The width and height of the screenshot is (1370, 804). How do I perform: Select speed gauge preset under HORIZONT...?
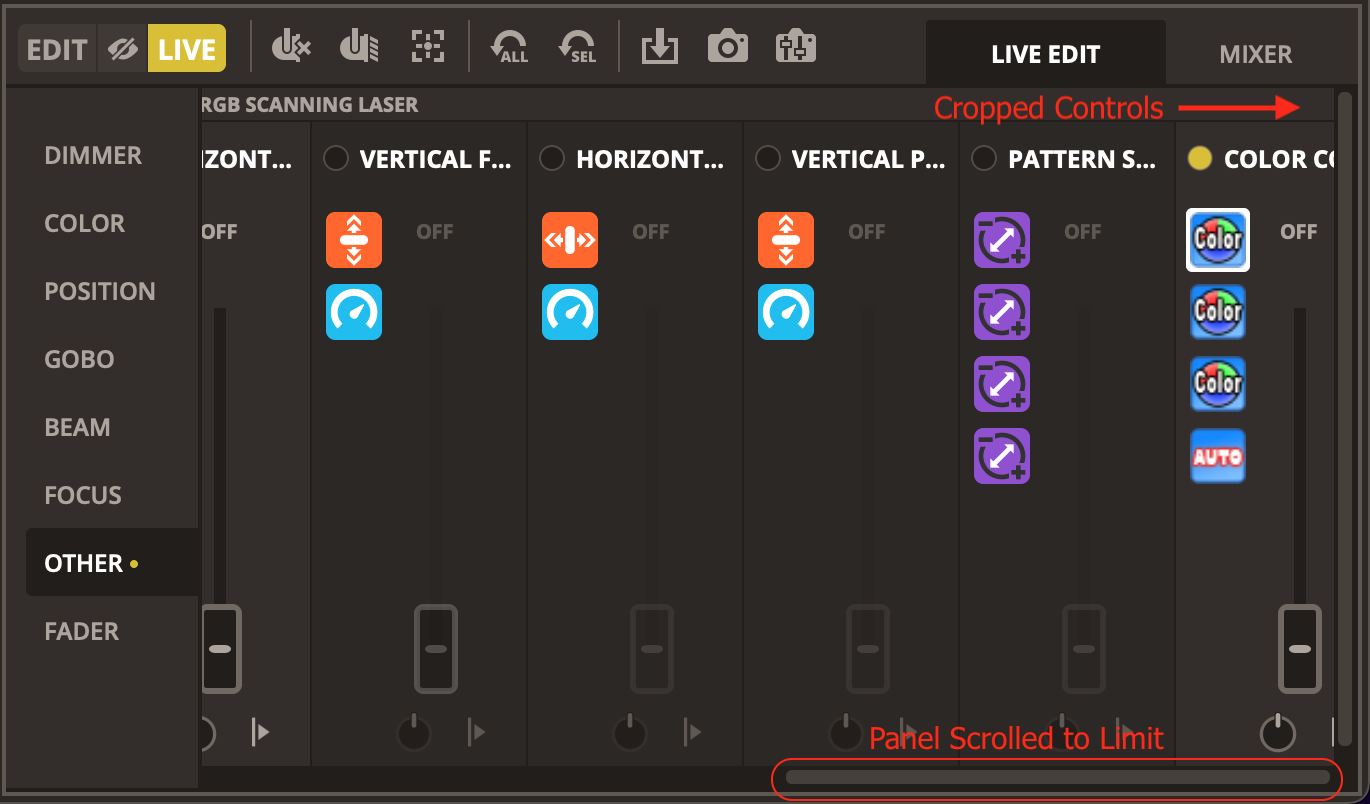tap(570, 312)
